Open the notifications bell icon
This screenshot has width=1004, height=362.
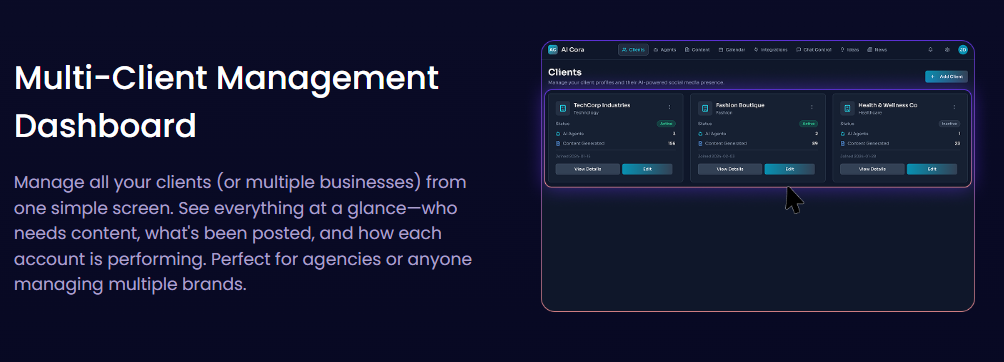coord(930,49)
